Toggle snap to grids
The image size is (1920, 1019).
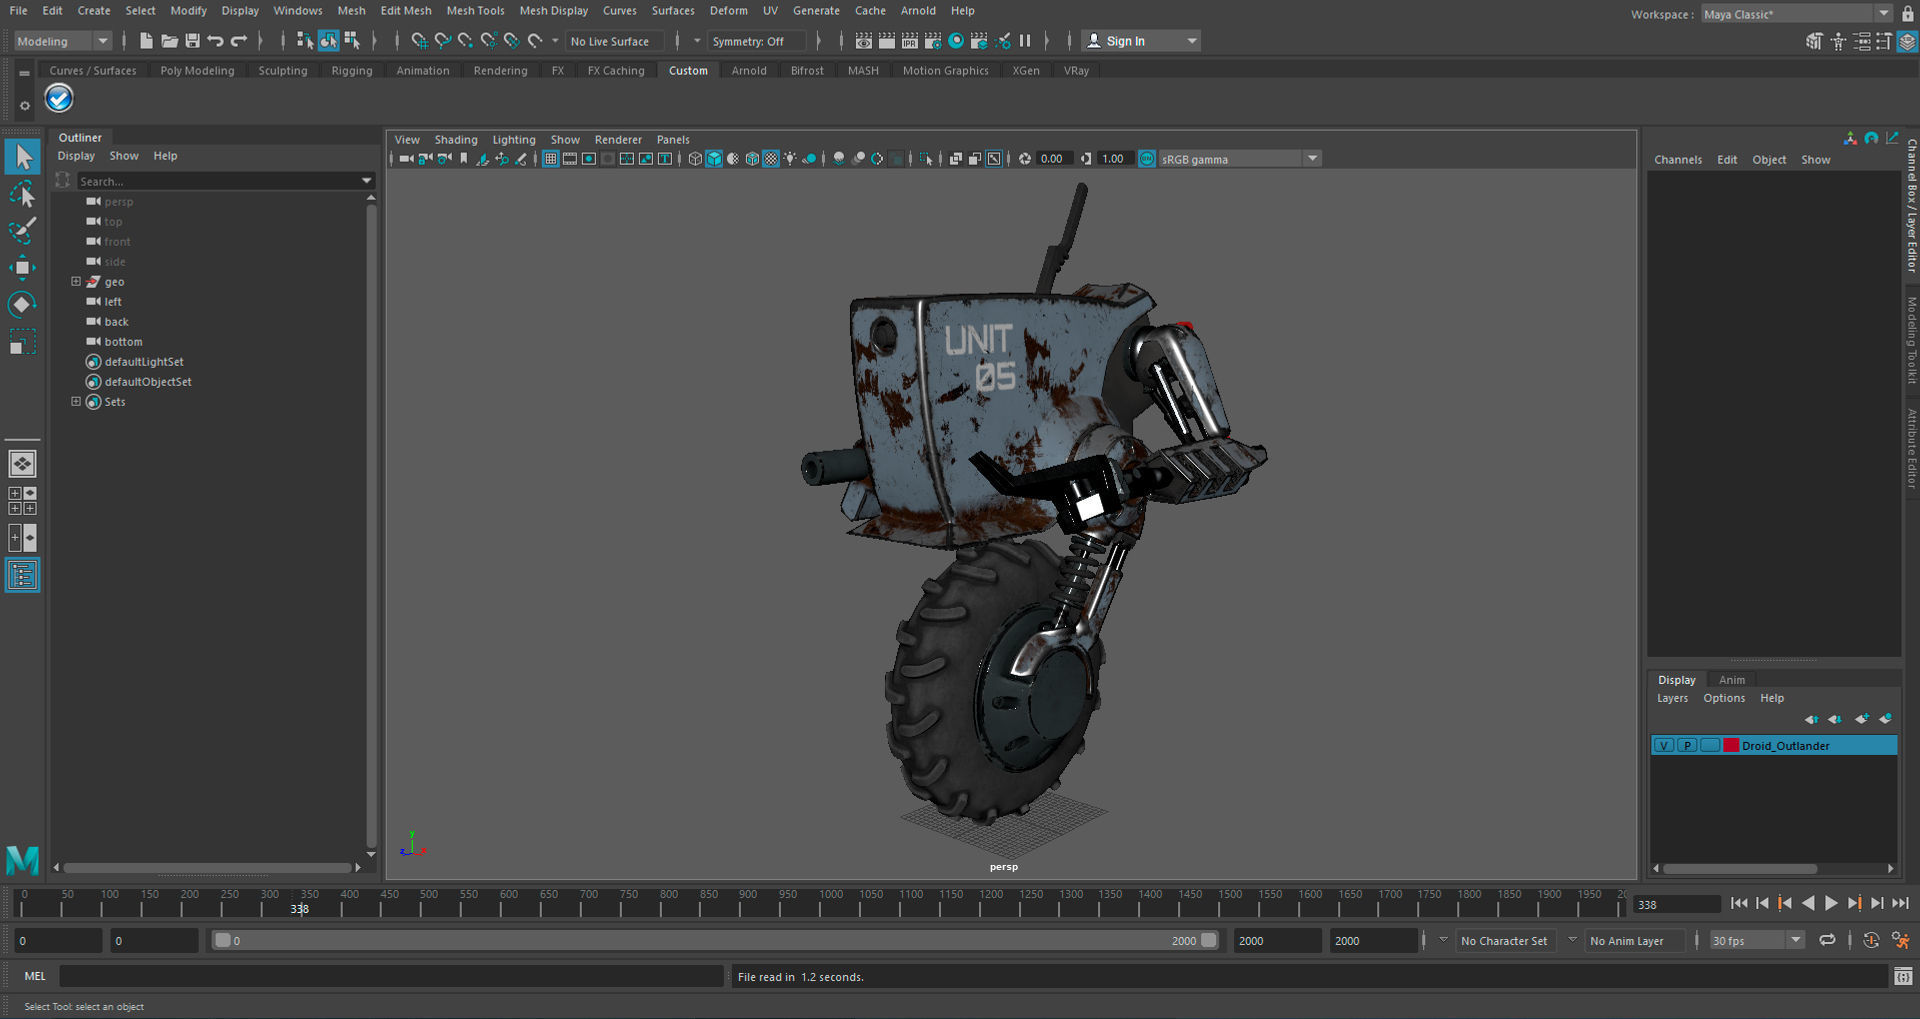[x=419, y=41]
